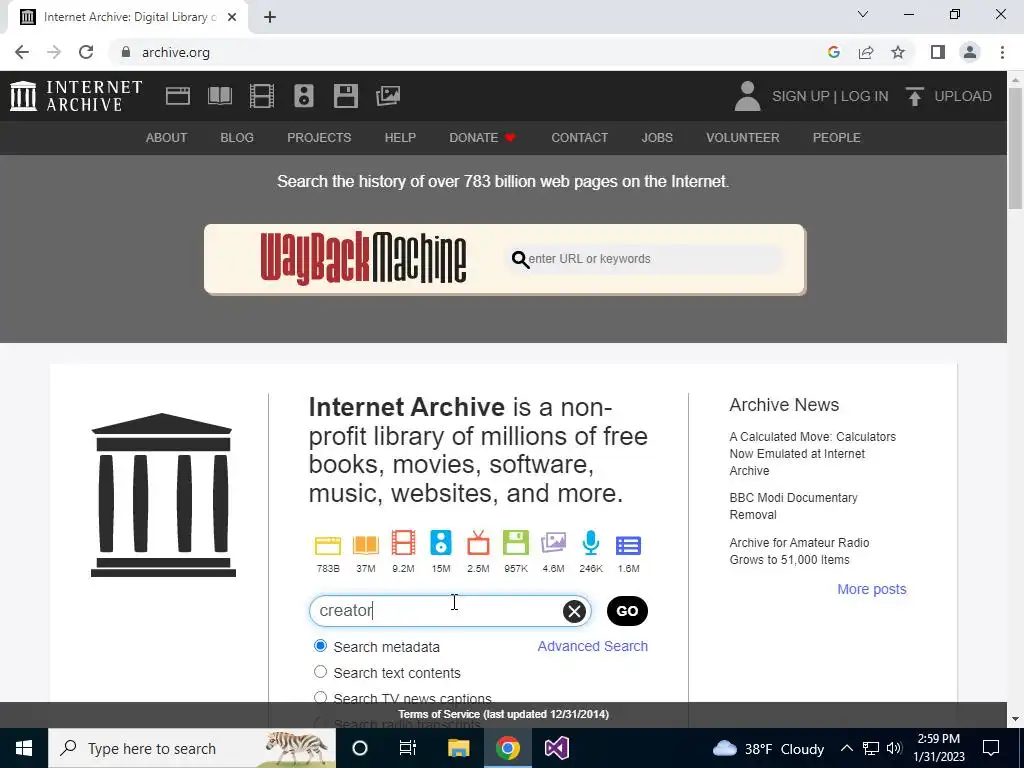The height and width of the screenshot is (768, 1024).
Task: Open the Web (Wayback) icon in top nav
Action: tap(178, 96)
